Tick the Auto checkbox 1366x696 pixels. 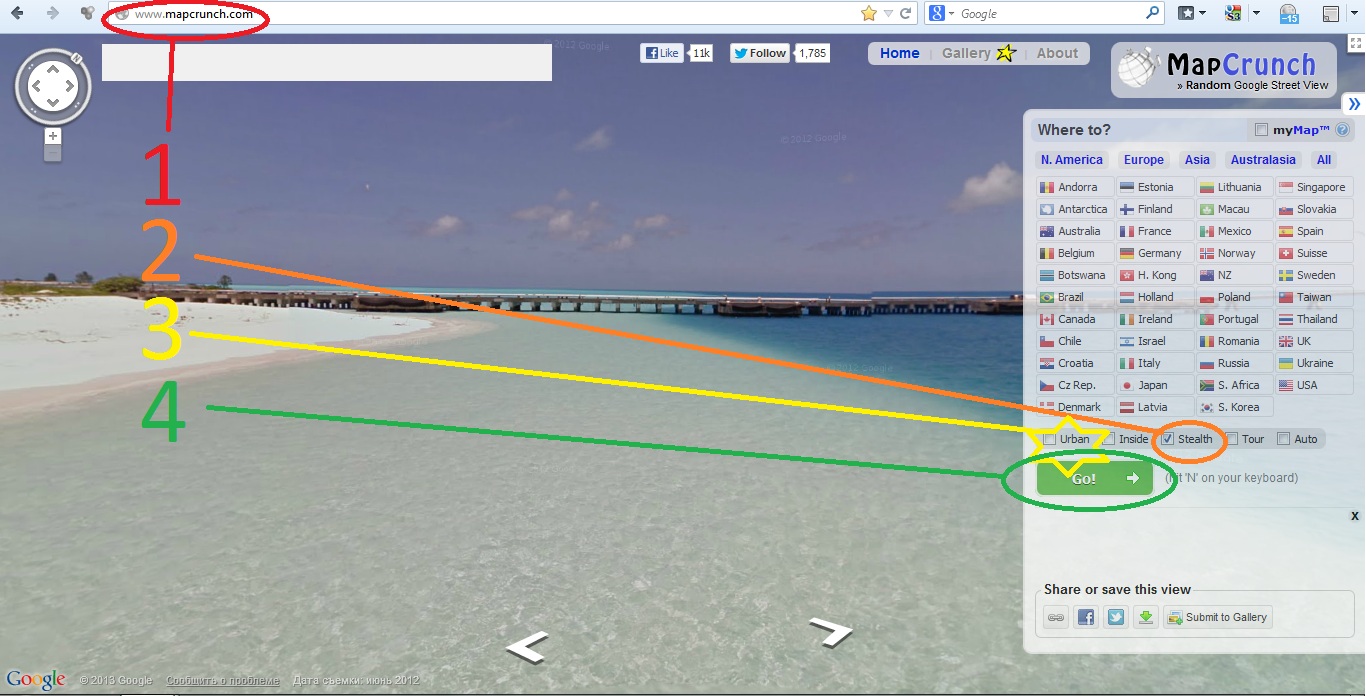(x=1284, y=439)
